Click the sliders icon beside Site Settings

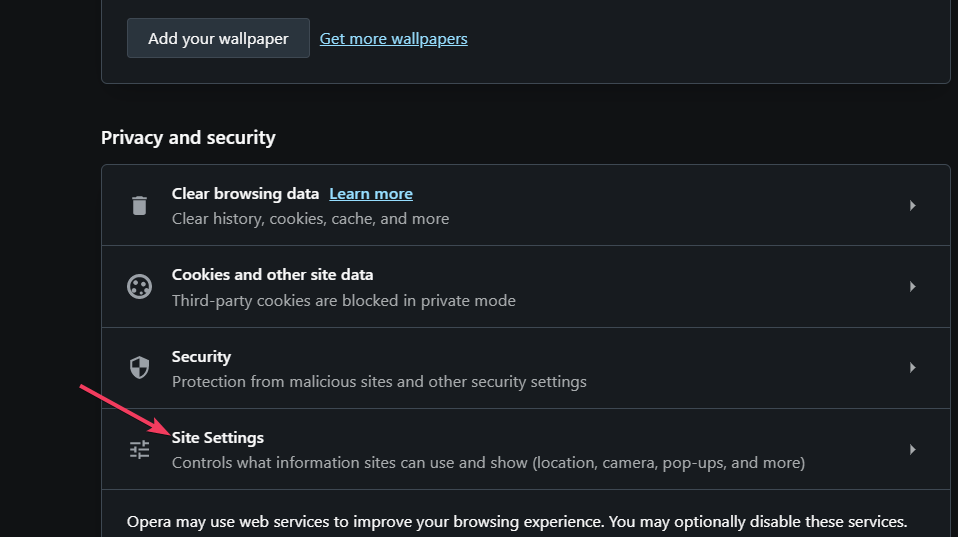[139, 450]
